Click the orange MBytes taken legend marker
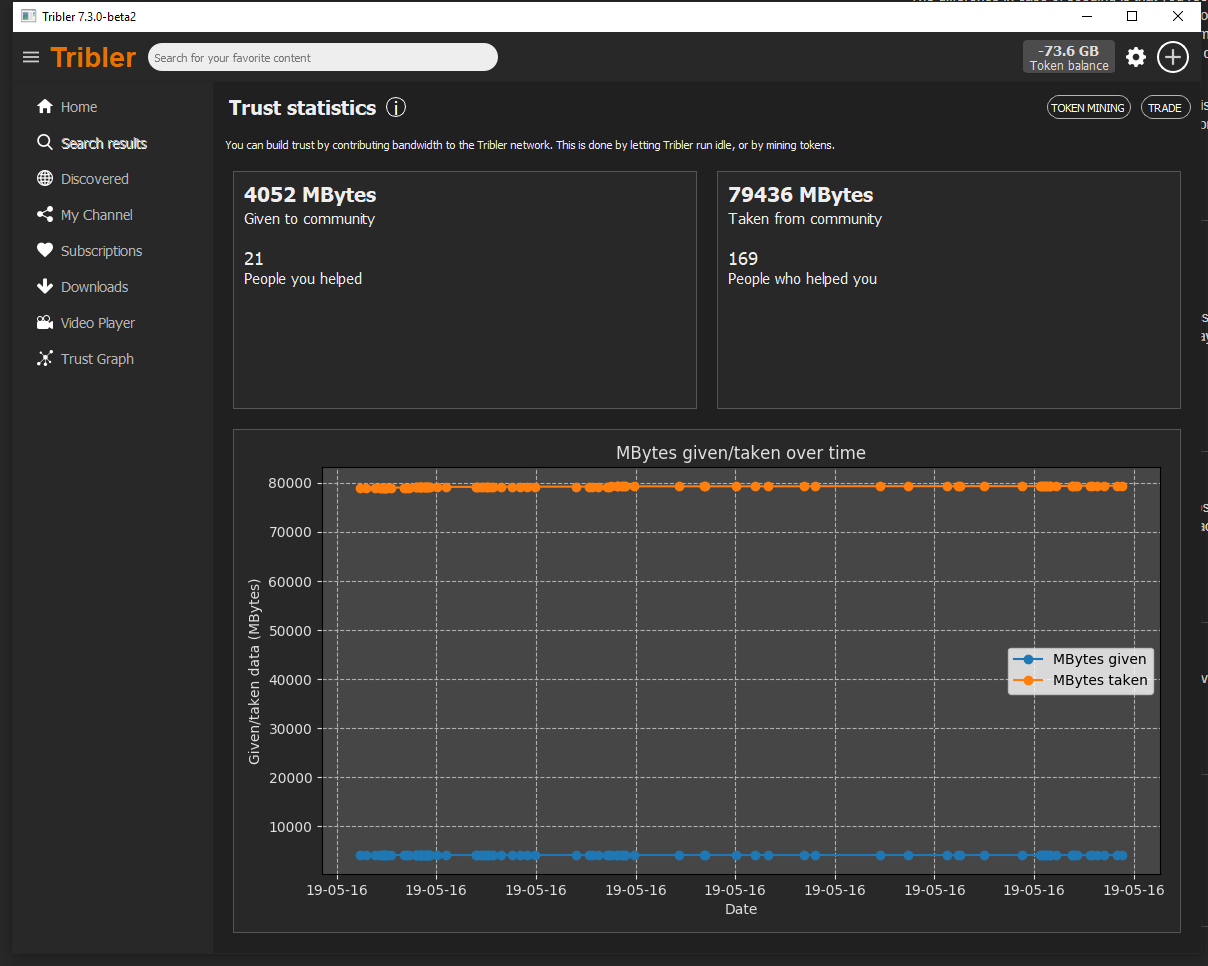 tap(1029, 680)
